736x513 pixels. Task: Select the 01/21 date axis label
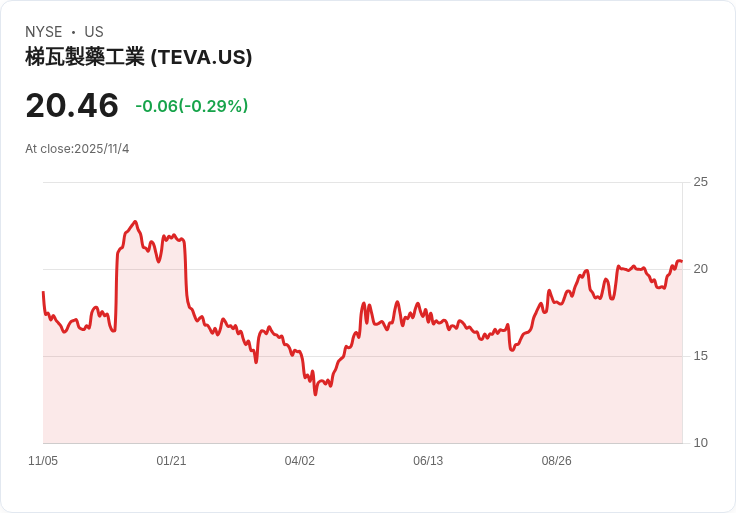[171, 461]
